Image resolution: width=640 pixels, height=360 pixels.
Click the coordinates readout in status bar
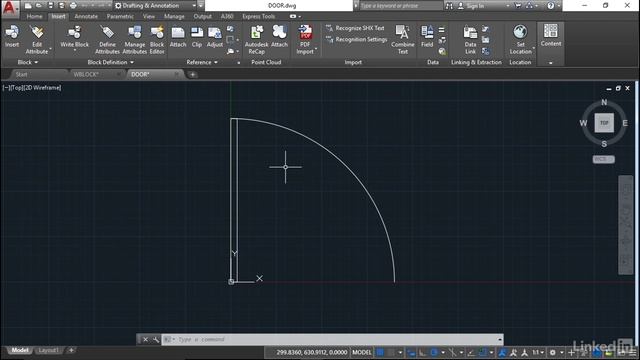pyautogui.click(x=311, y=352)
